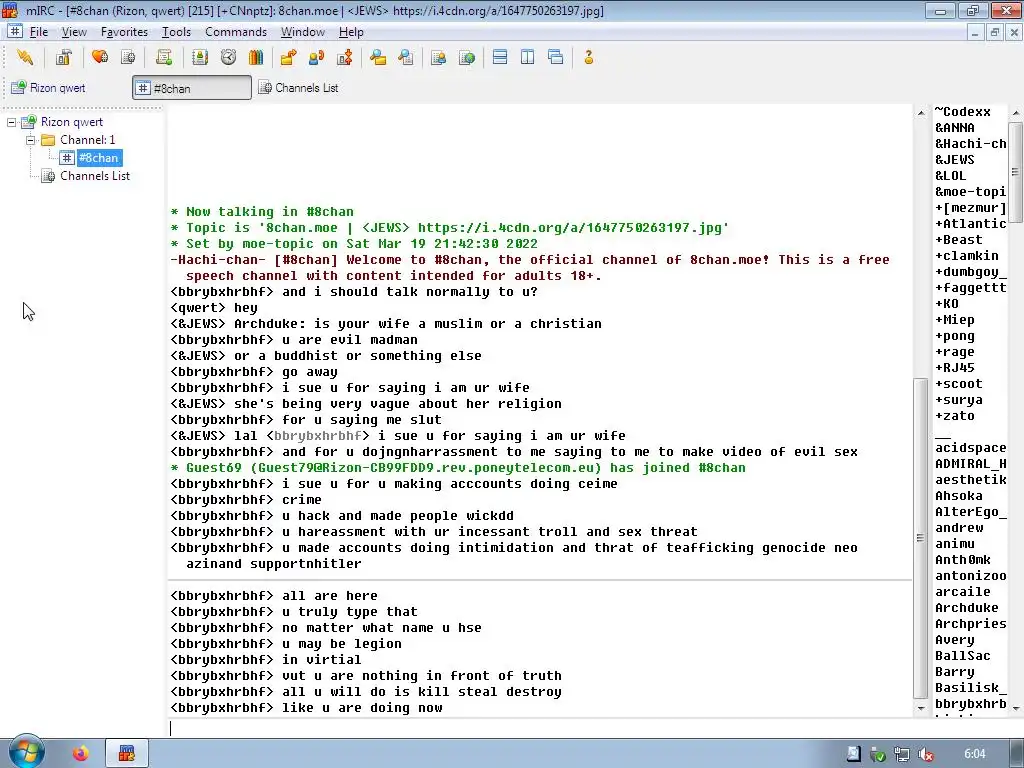Open the Channels List toolbar icon next to heart
1024x768 pixels.
click(x=128, y=57)
